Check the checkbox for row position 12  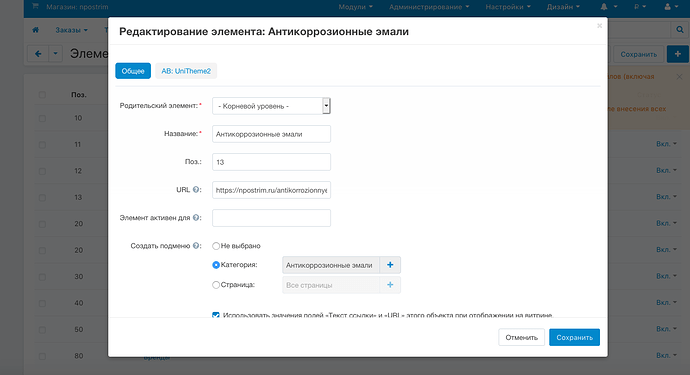[42, 171]
